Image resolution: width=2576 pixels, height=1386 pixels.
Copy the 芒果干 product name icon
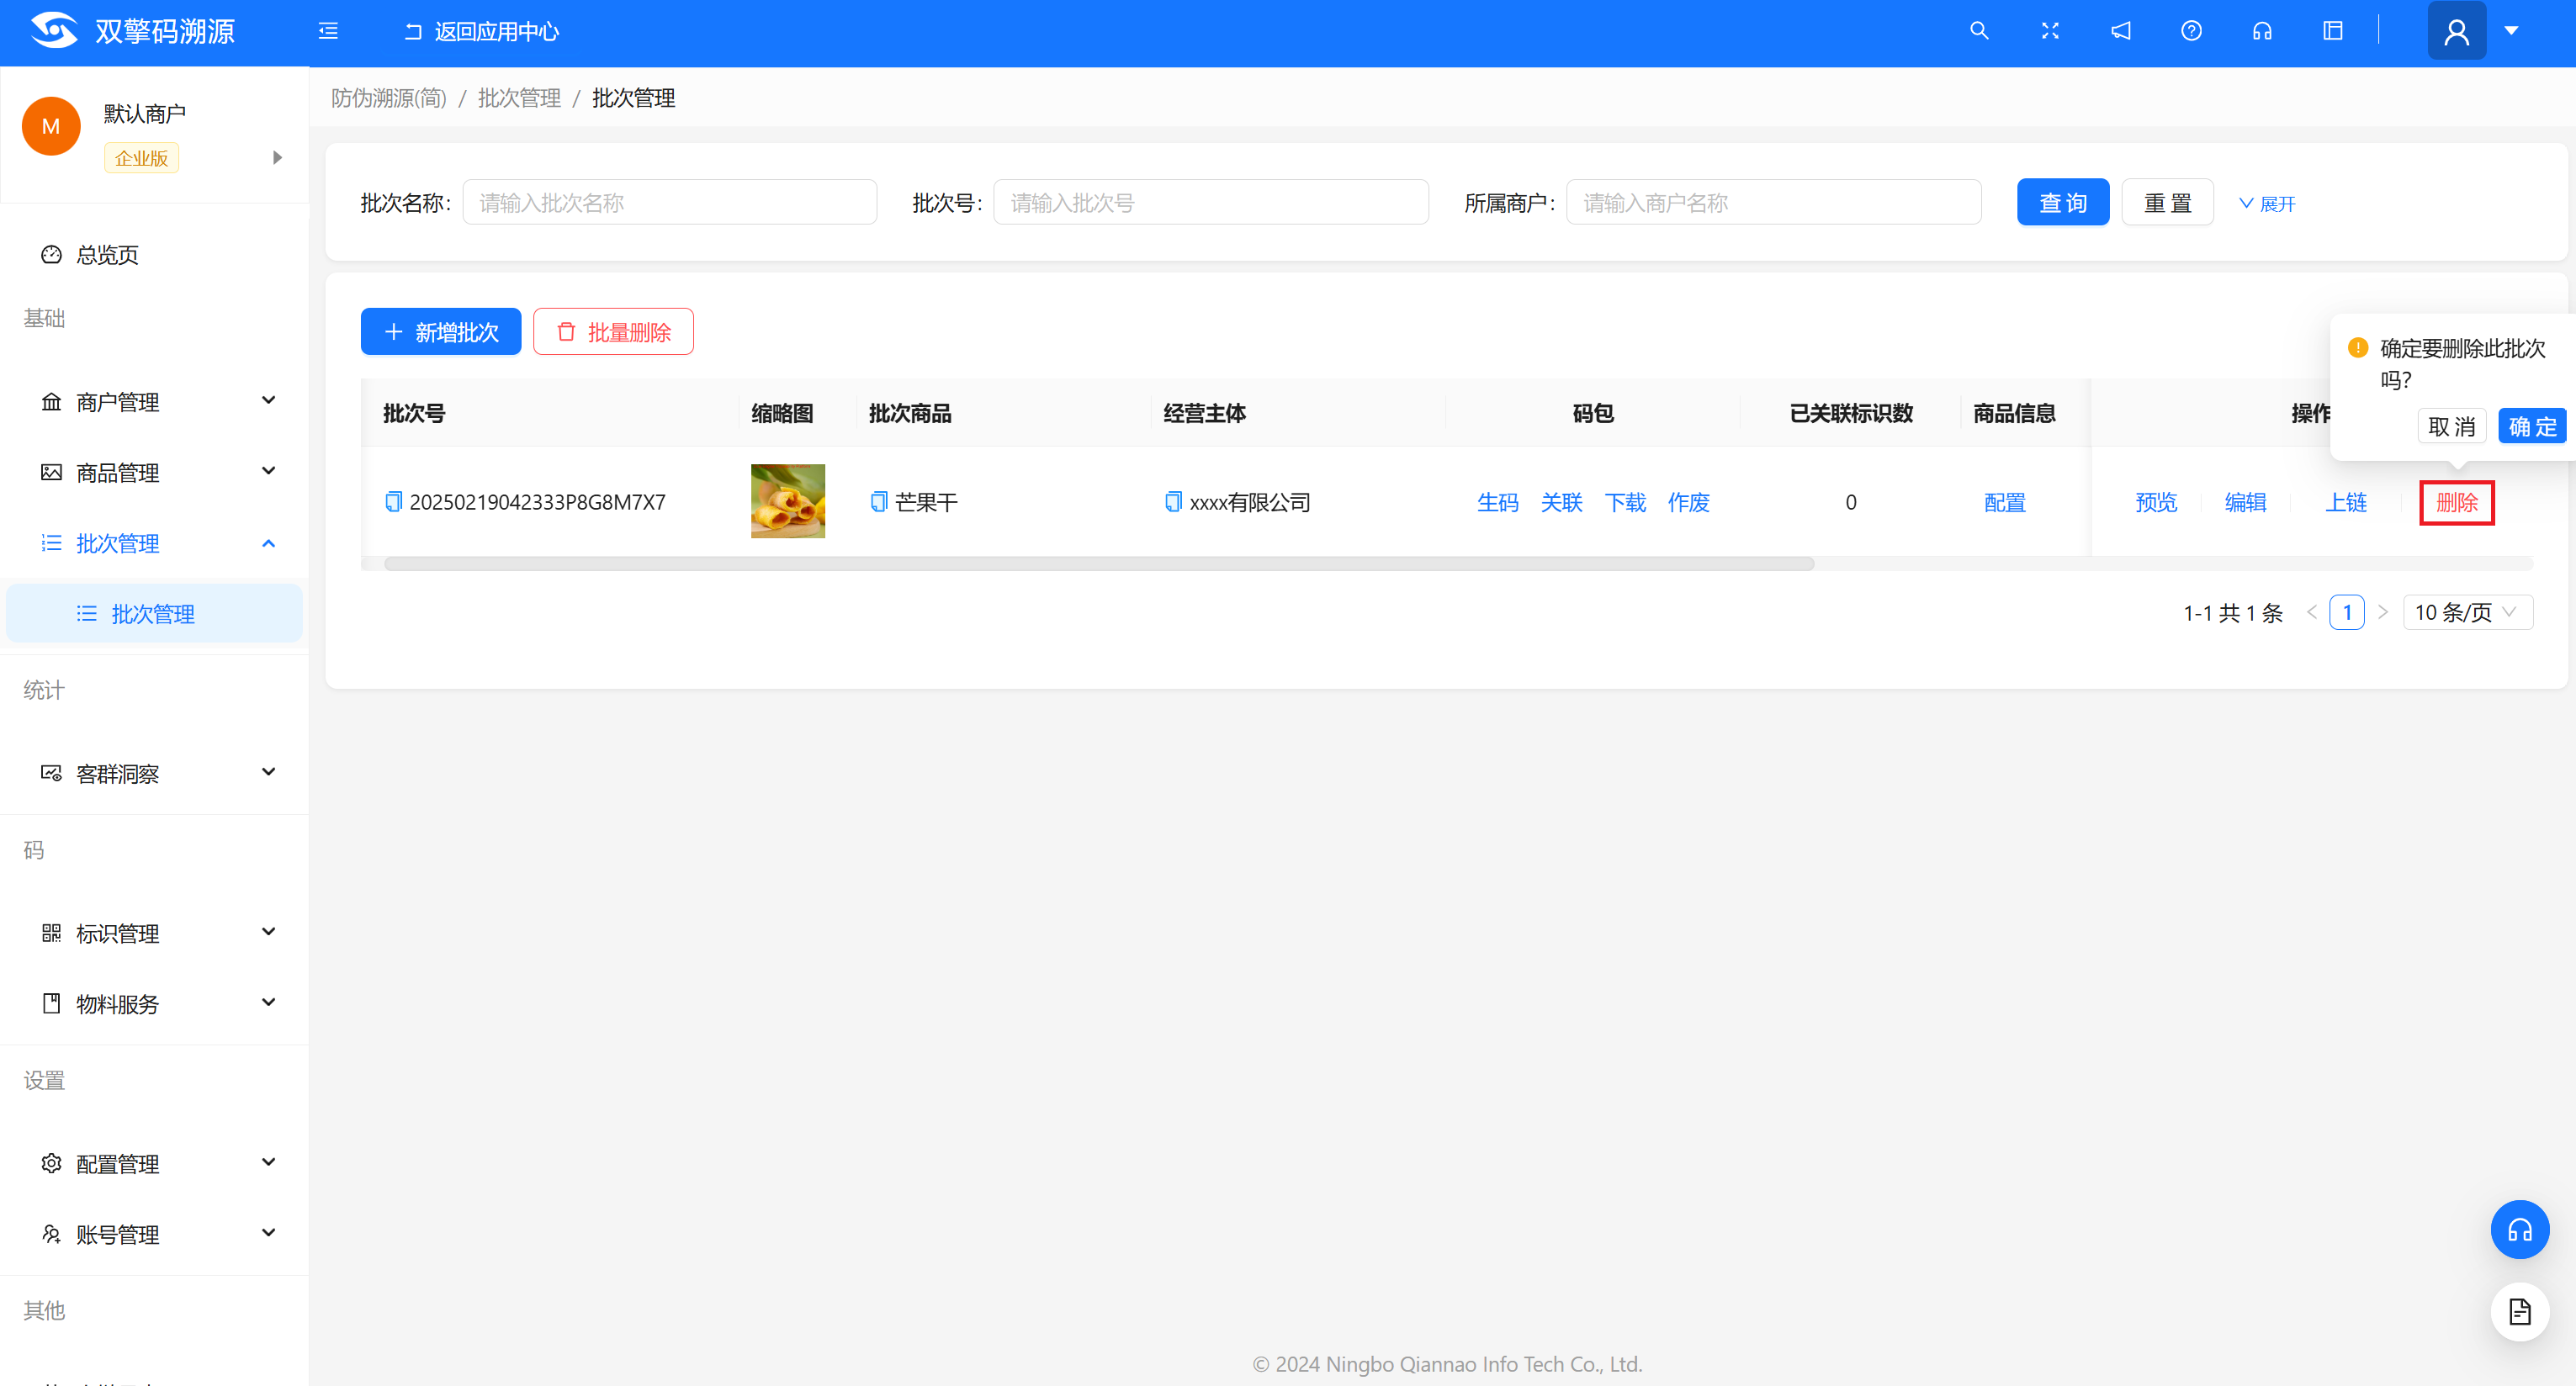pos(878,502)
